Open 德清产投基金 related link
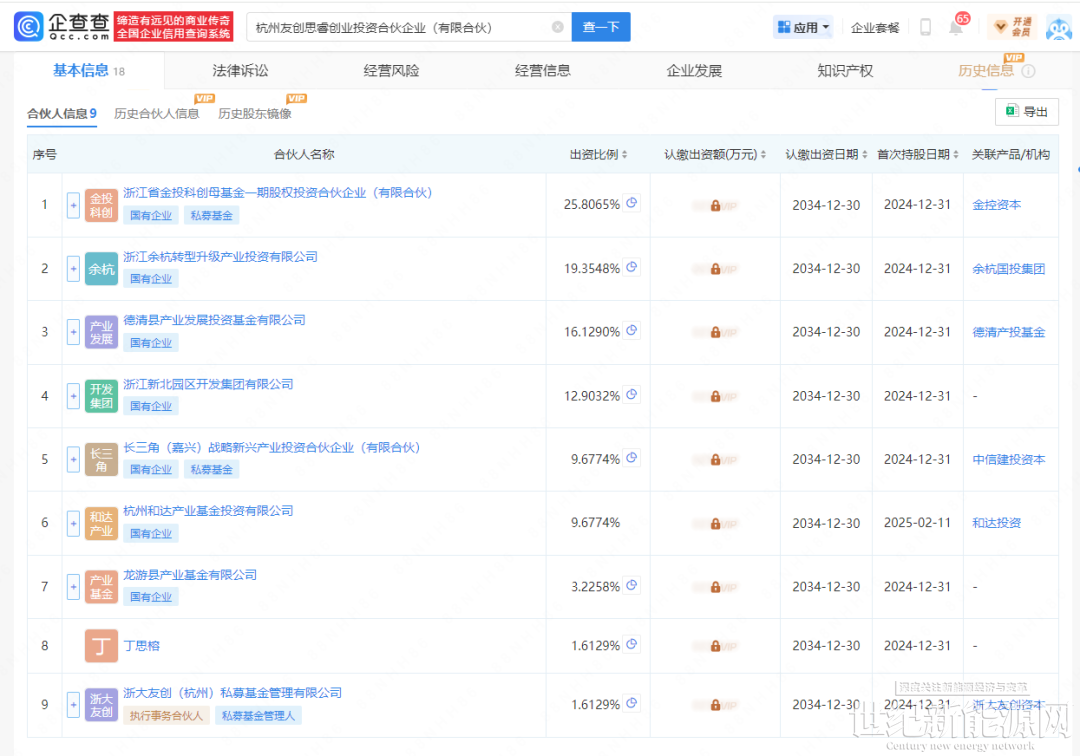The image size is (1080, 756). pos(1008,332)
